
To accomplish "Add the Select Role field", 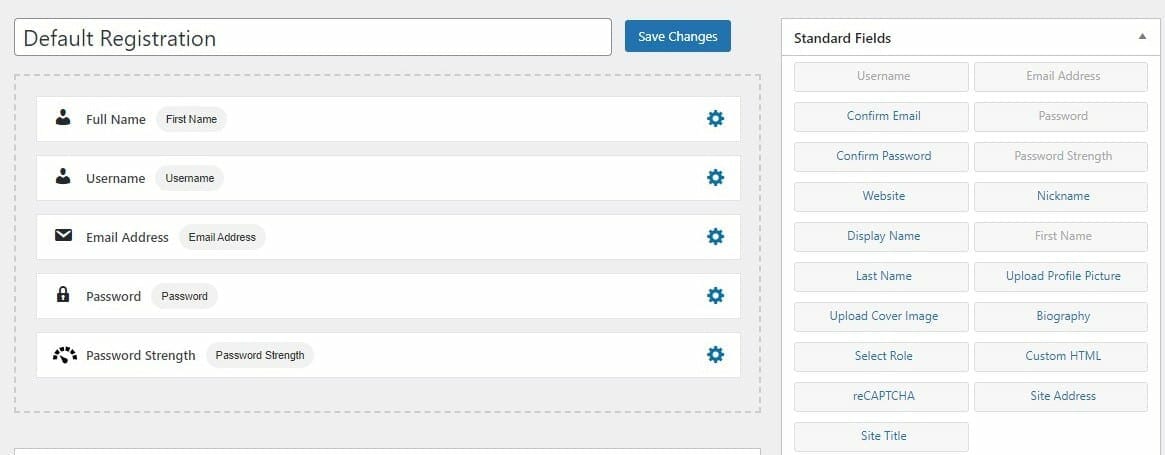I will tap(881, 356).
